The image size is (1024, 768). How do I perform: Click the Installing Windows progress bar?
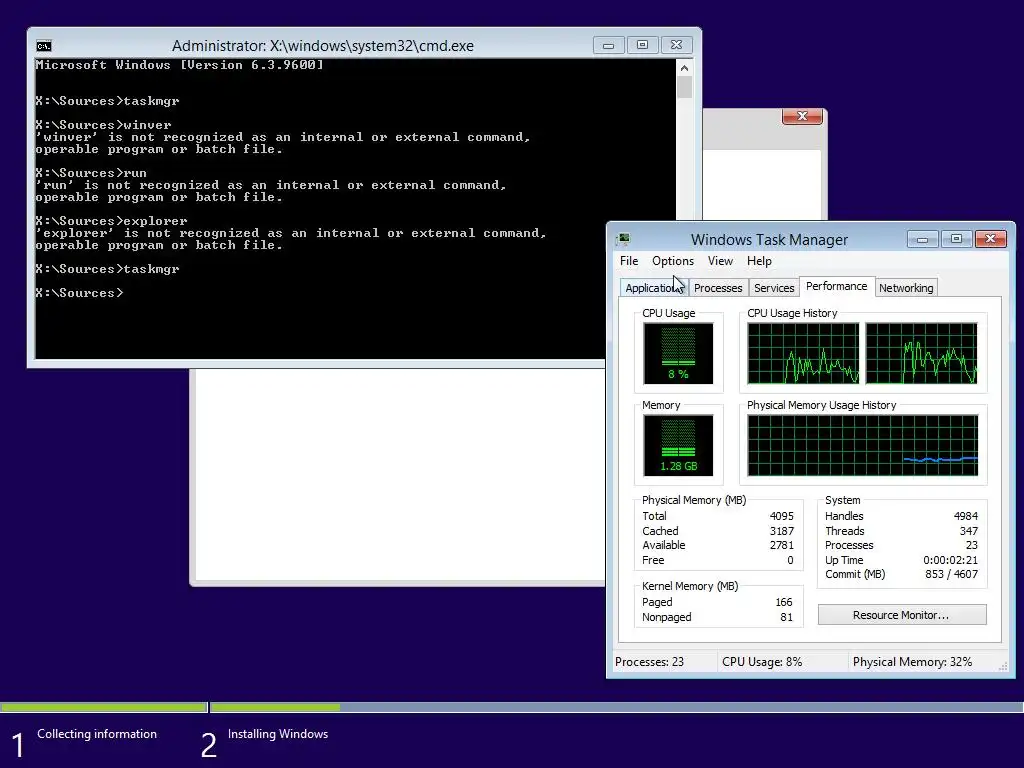pos(616,707)
